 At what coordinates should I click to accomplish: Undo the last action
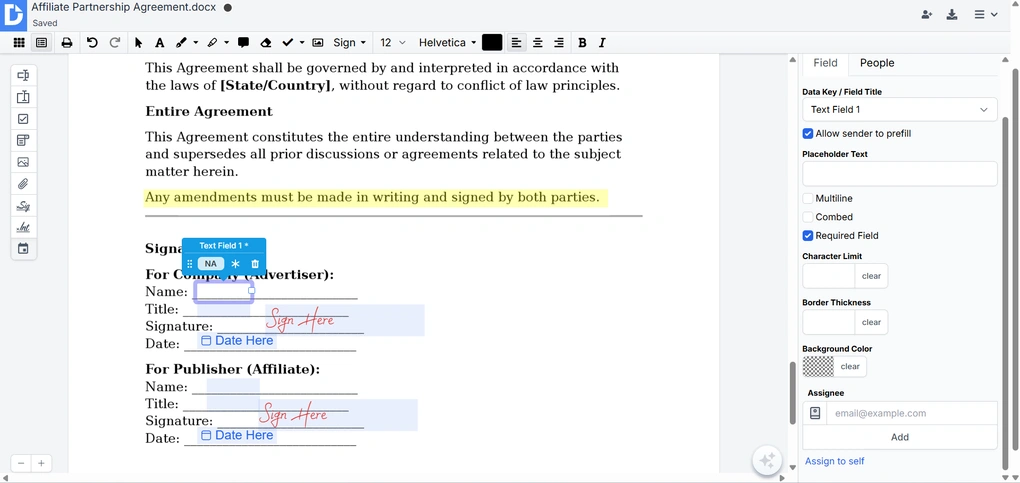point(92,42)
